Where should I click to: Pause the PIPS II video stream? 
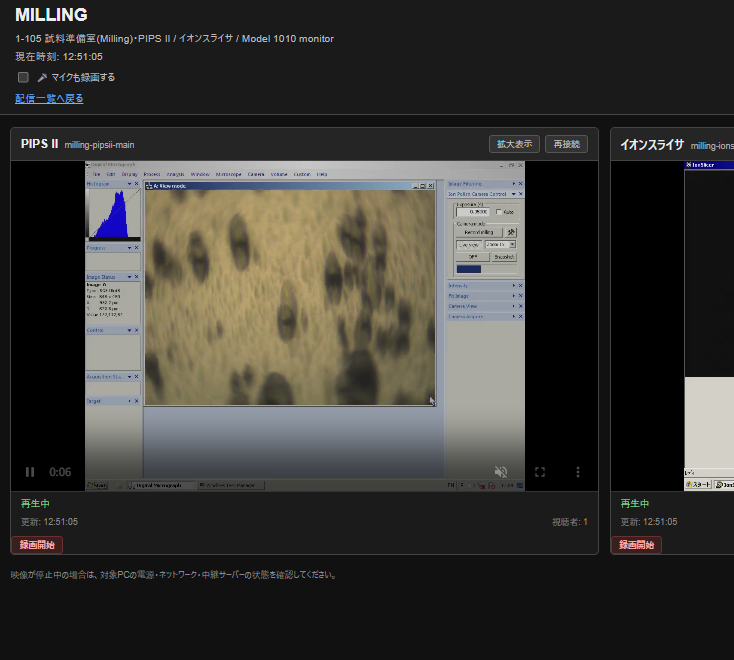point(30,472)
